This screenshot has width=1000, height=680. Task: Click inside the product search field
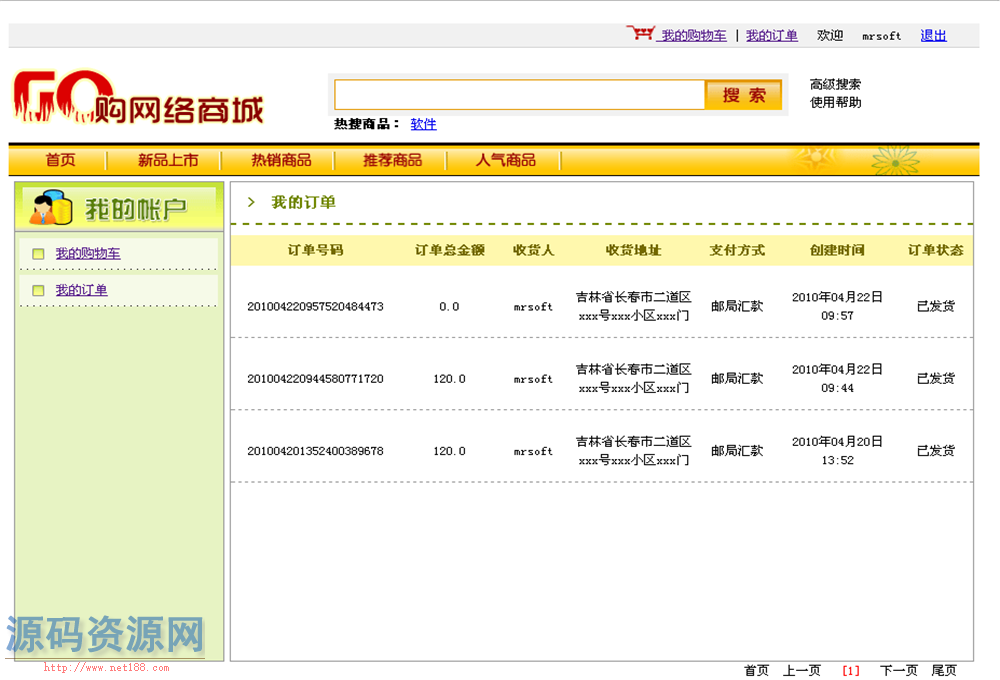point(519,95)
